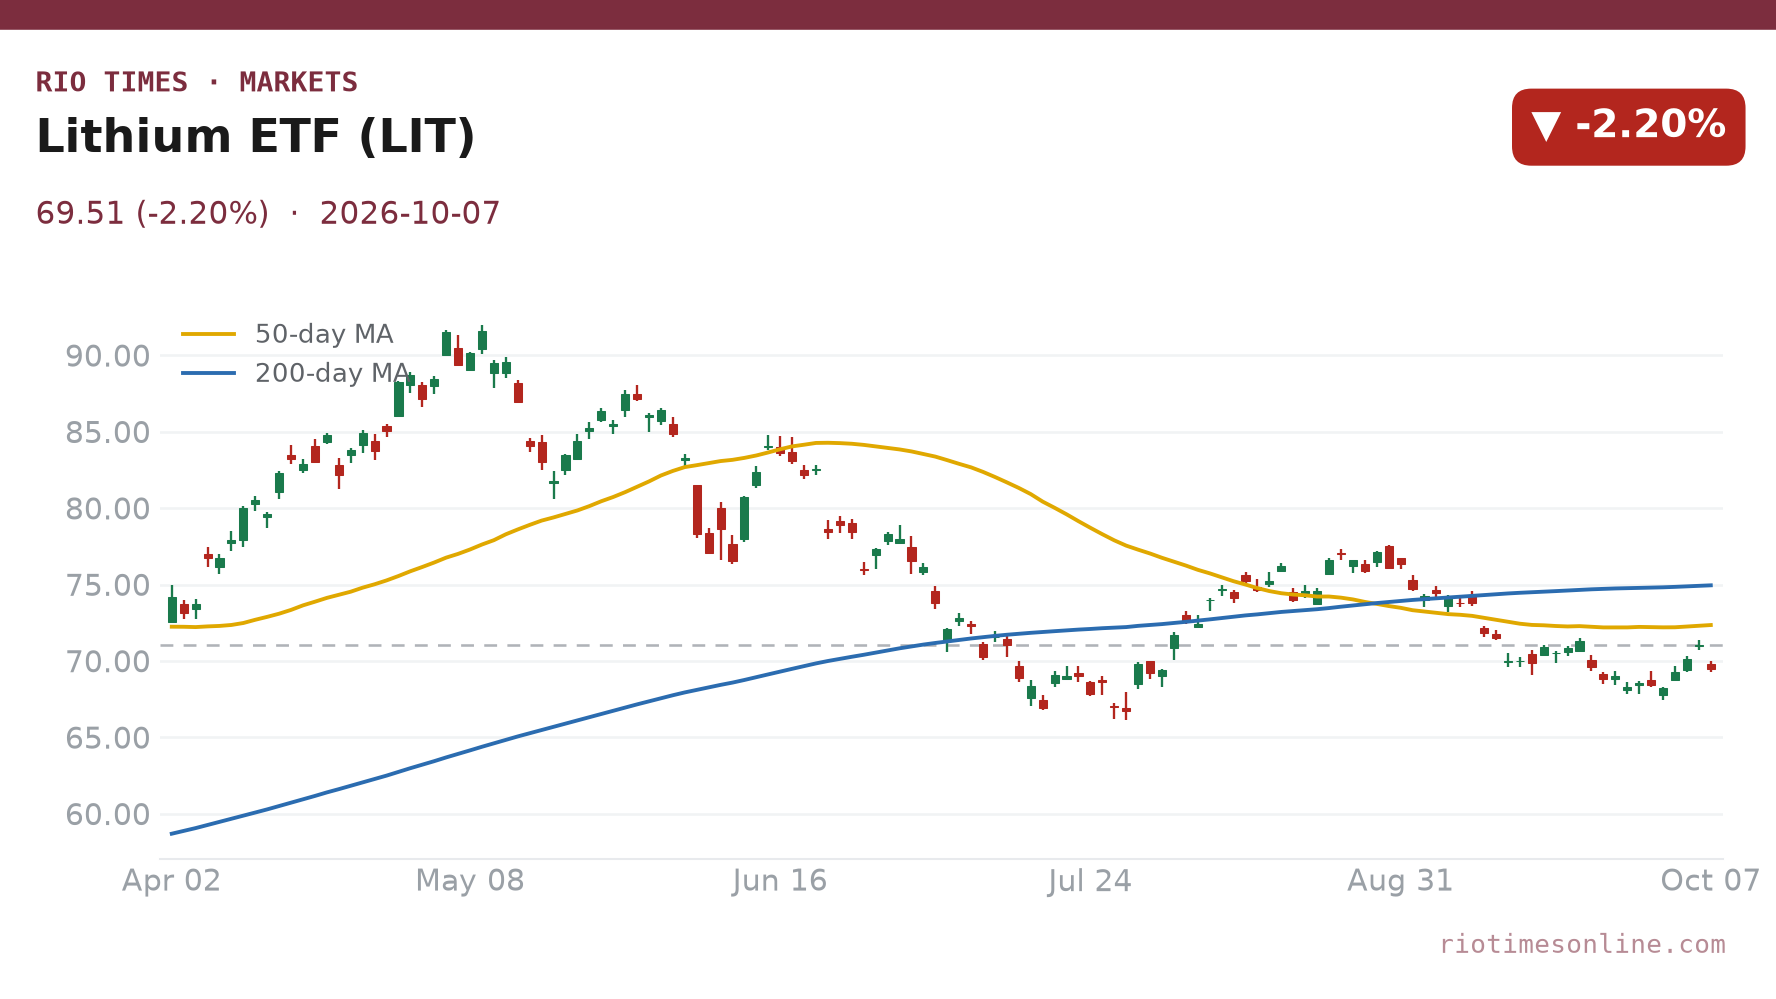Screen dimensions: 1776x999
Task: Click the 65.00 y-axis label
Action: click(108, 739)
